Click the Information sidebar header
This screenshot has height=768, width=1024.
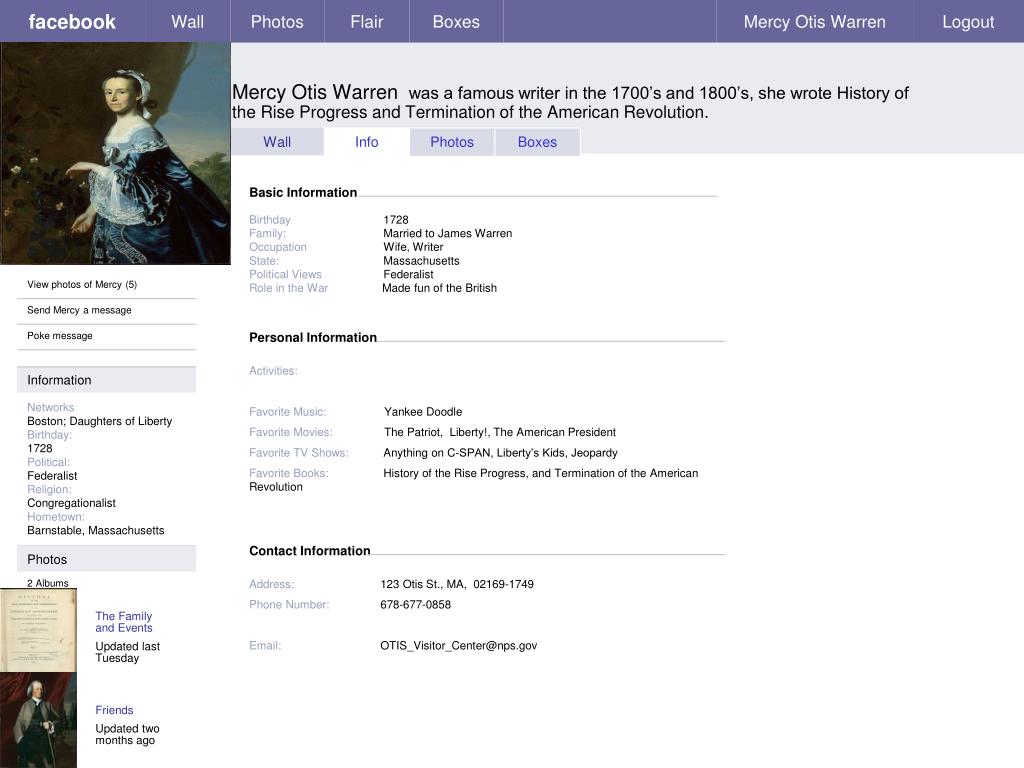point(106,379)
